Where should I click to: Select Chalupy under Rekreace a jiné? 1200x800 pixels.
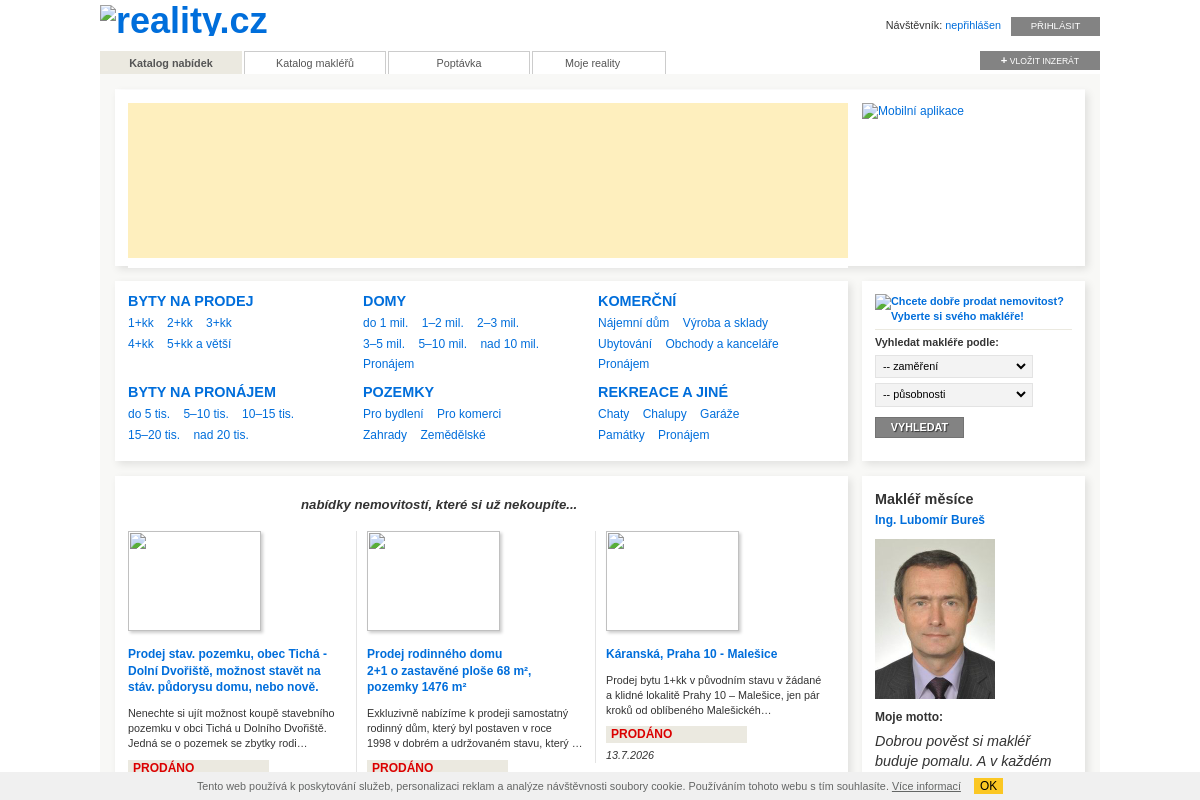665,414
